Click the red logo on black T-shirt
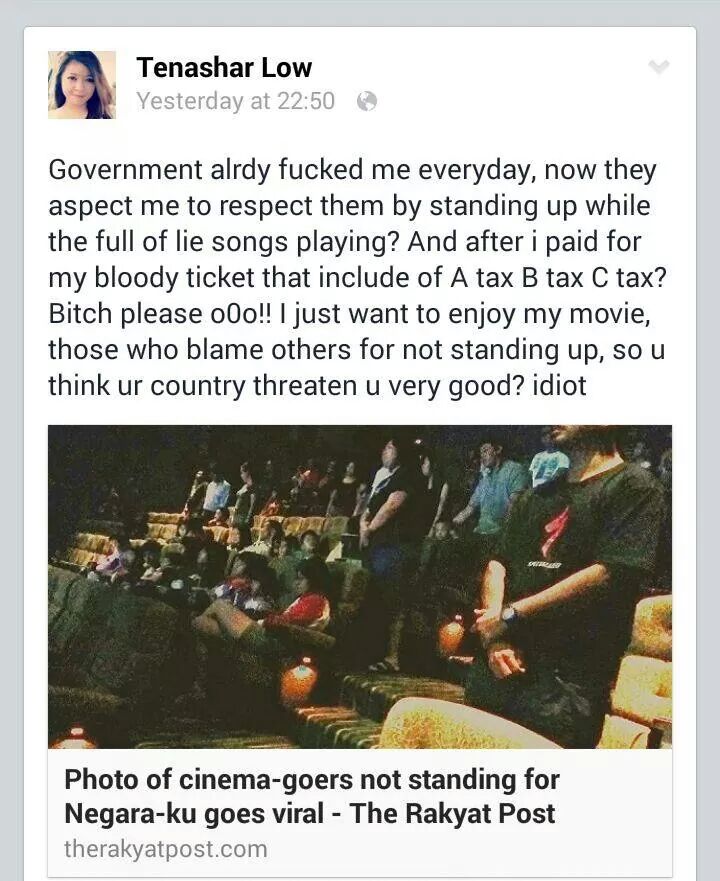720x881 pixels. 555,530
